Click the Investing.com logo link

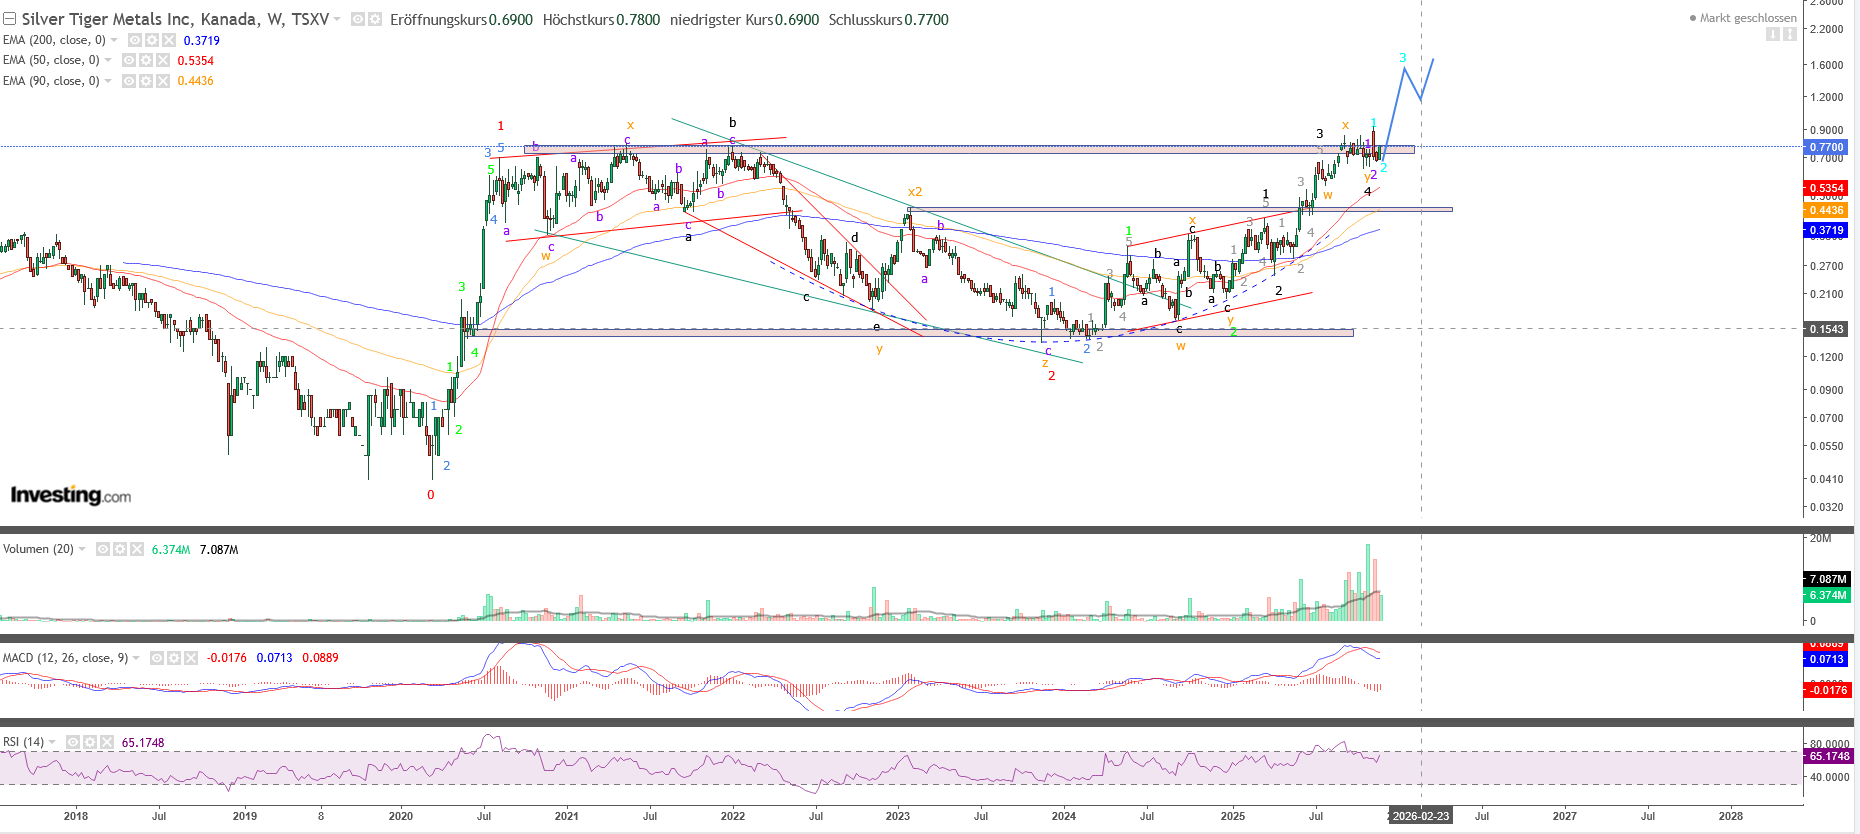pos(70,495)
